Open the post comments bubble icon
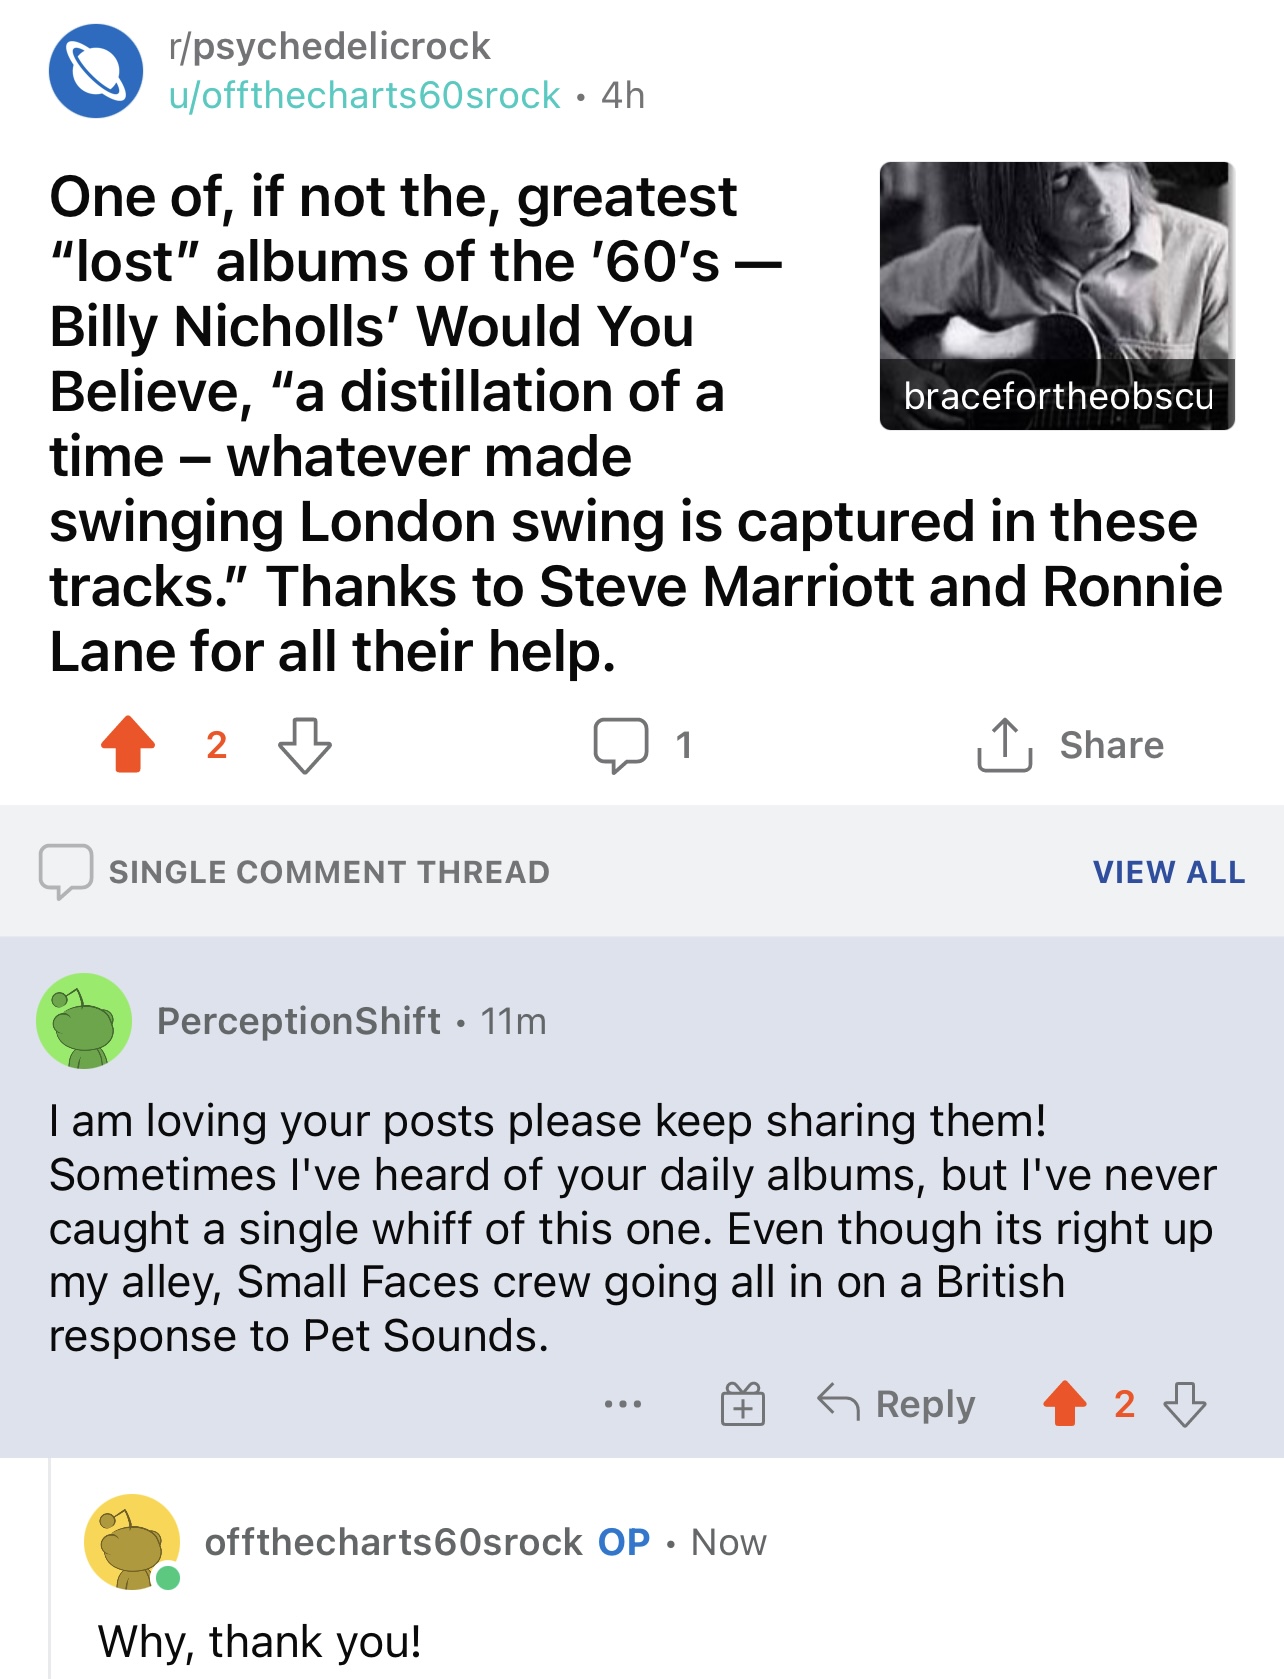This screenshot has height=1679, width=1284. [620, 745]
